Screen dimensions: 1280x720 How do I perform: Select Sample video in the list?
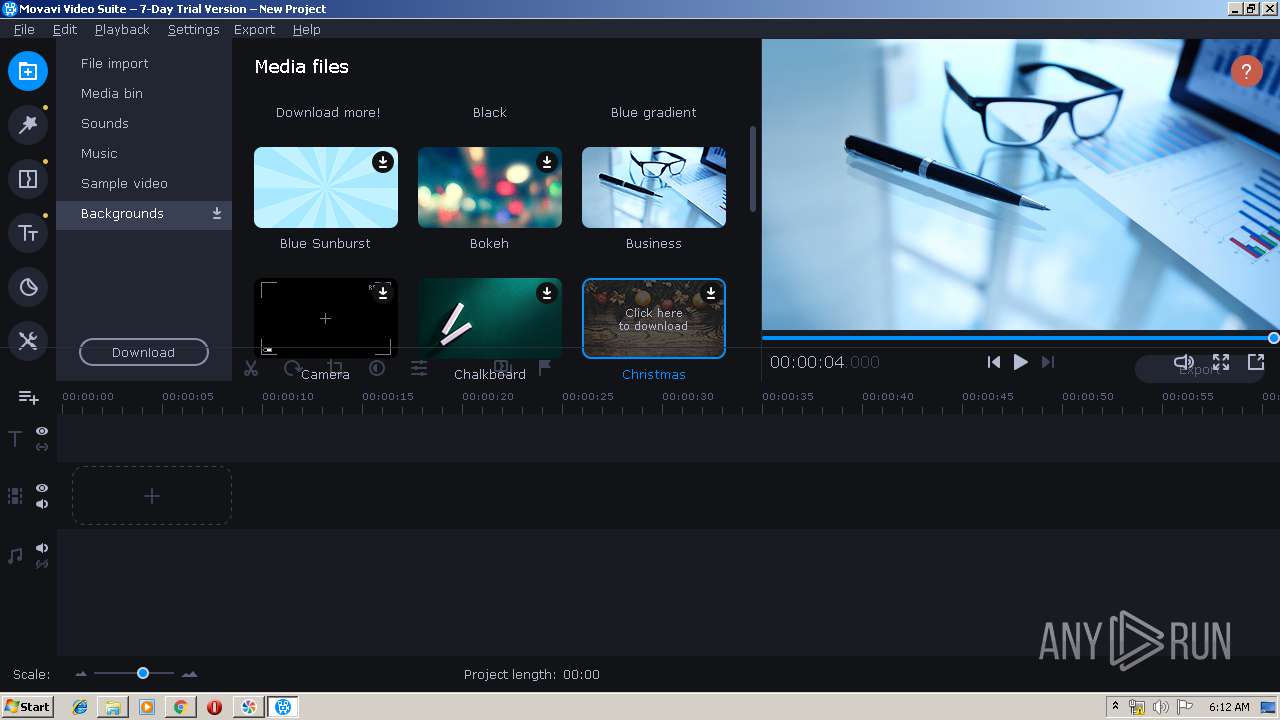(144, 183)
